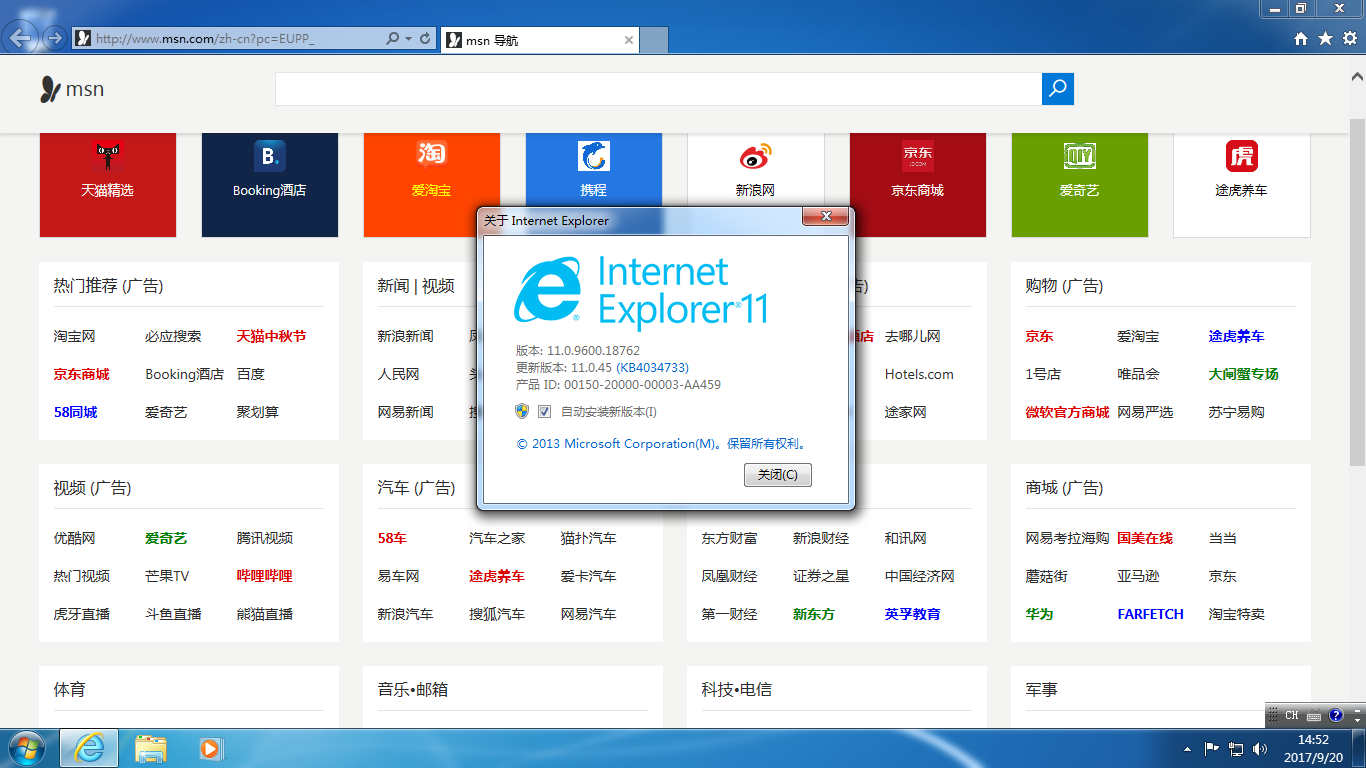Open the 必应搜索 link
1366x768 pixels.
173,336
